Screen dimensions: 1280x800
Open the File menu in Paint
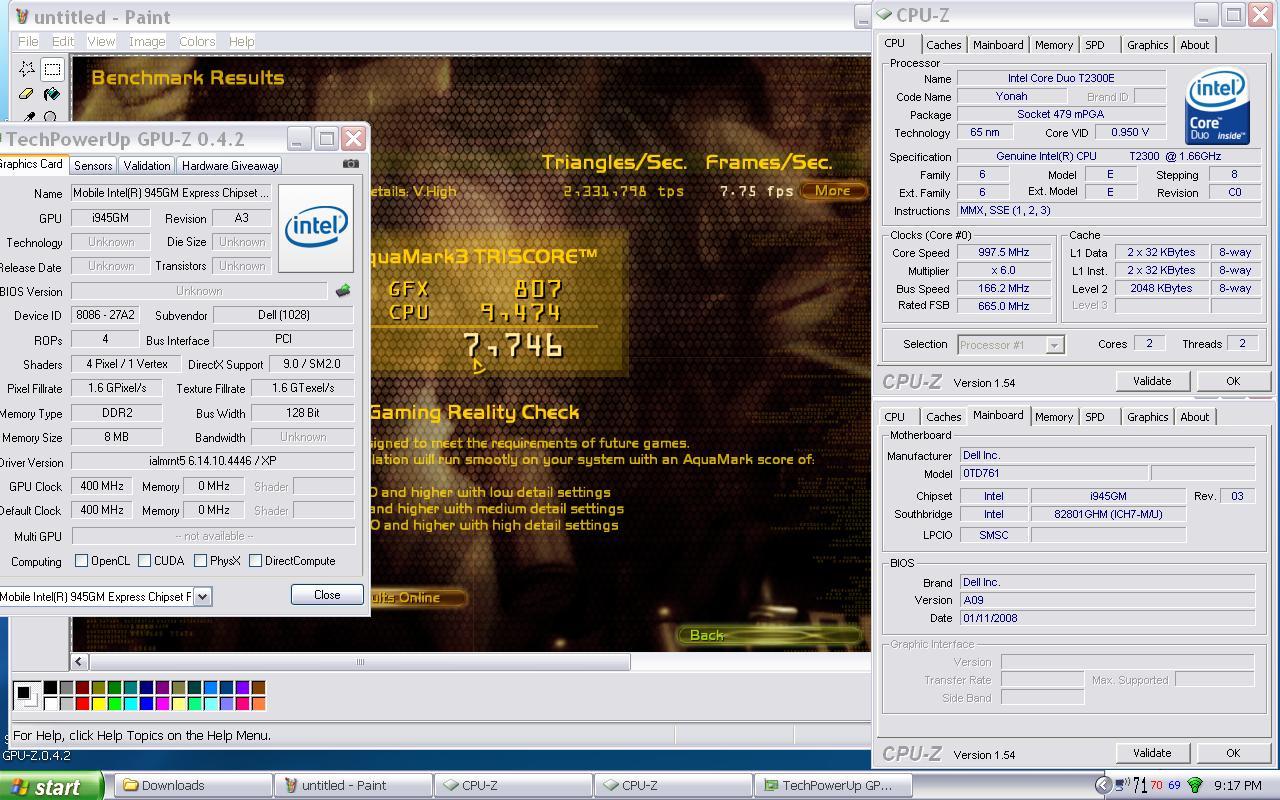[x=28, y=41]
